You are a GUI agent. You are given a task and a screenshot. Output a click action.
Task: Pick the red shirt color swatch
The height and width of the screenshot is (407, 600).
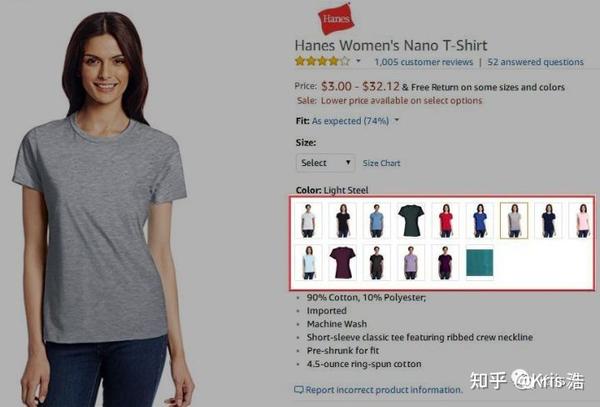445,221
